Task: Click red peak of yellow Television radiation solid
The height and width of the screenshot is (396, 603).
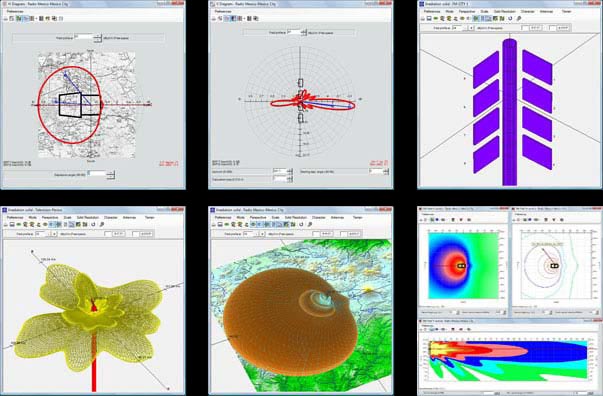Action: coord(93,305)
